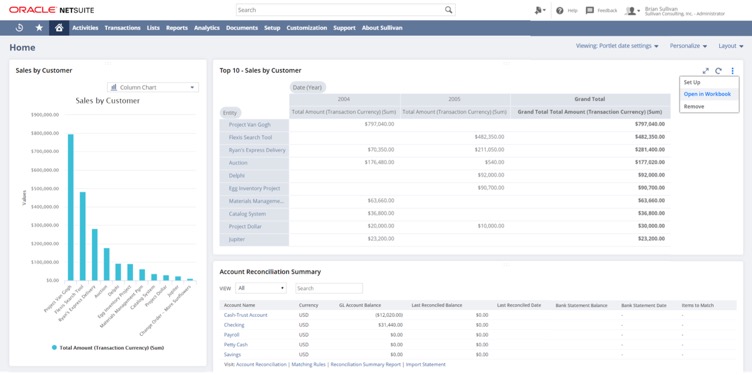Click the Last Reconciled Date column header
752x375 pixels.
pyautogui.click(x=519, y=305)
